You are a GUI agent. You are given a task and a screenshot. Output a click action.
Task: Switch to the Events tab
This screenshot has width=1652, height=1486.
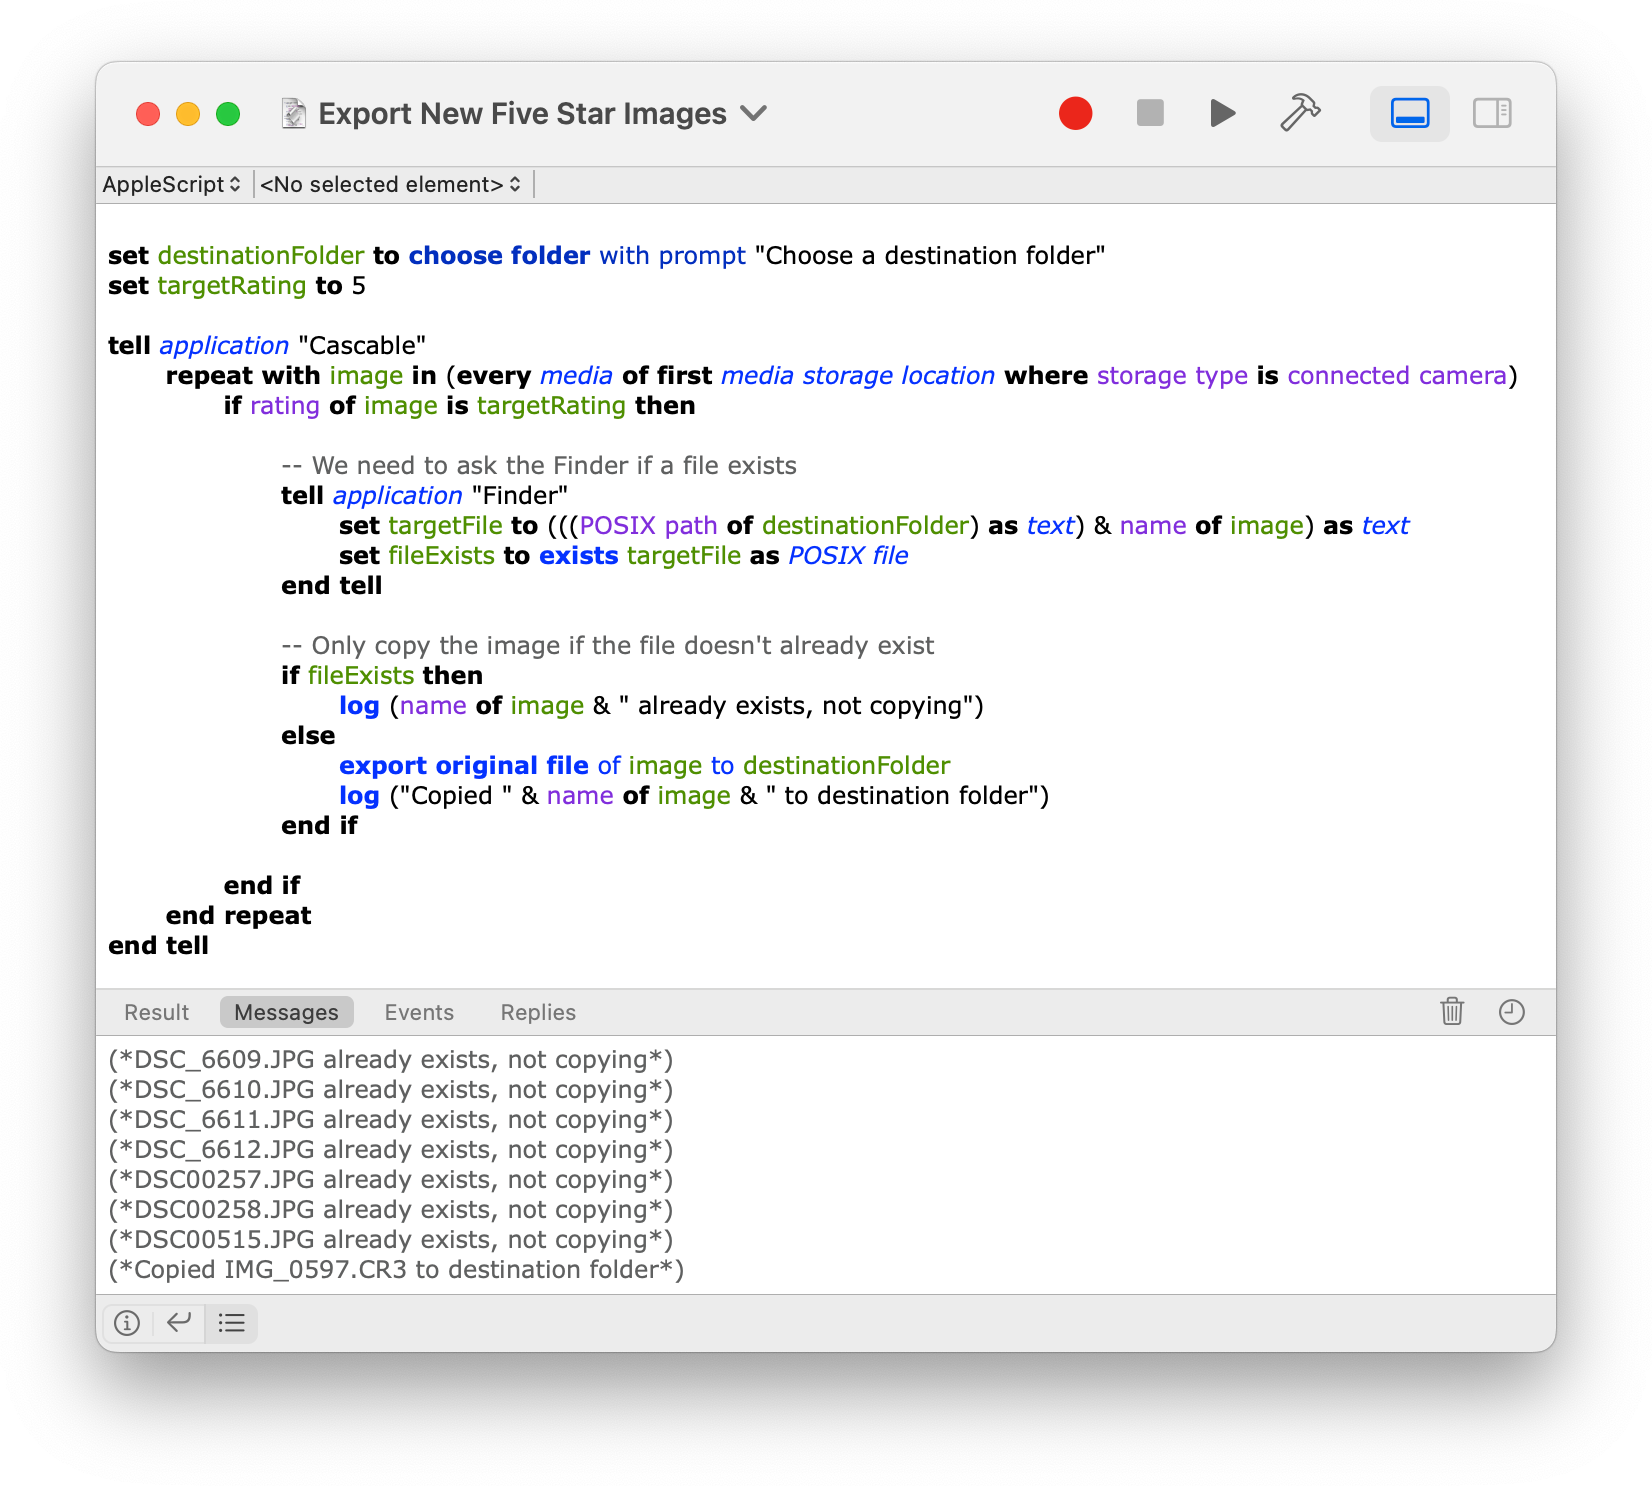point(419,1012)
